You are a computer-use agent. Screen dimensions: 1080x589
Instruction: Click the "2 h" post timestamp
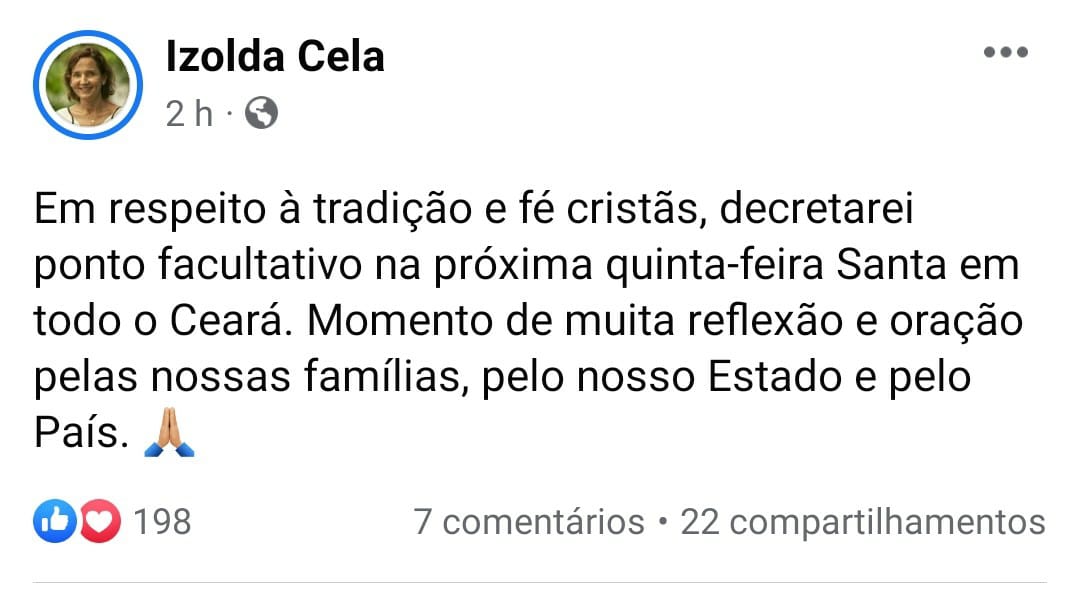[x=189, y=114]
